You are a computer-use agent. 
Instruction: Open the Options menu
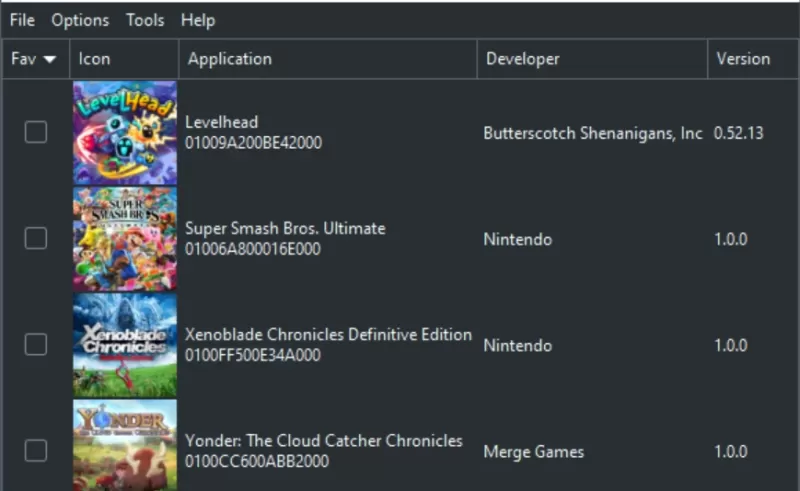click(x=80, y=20)
